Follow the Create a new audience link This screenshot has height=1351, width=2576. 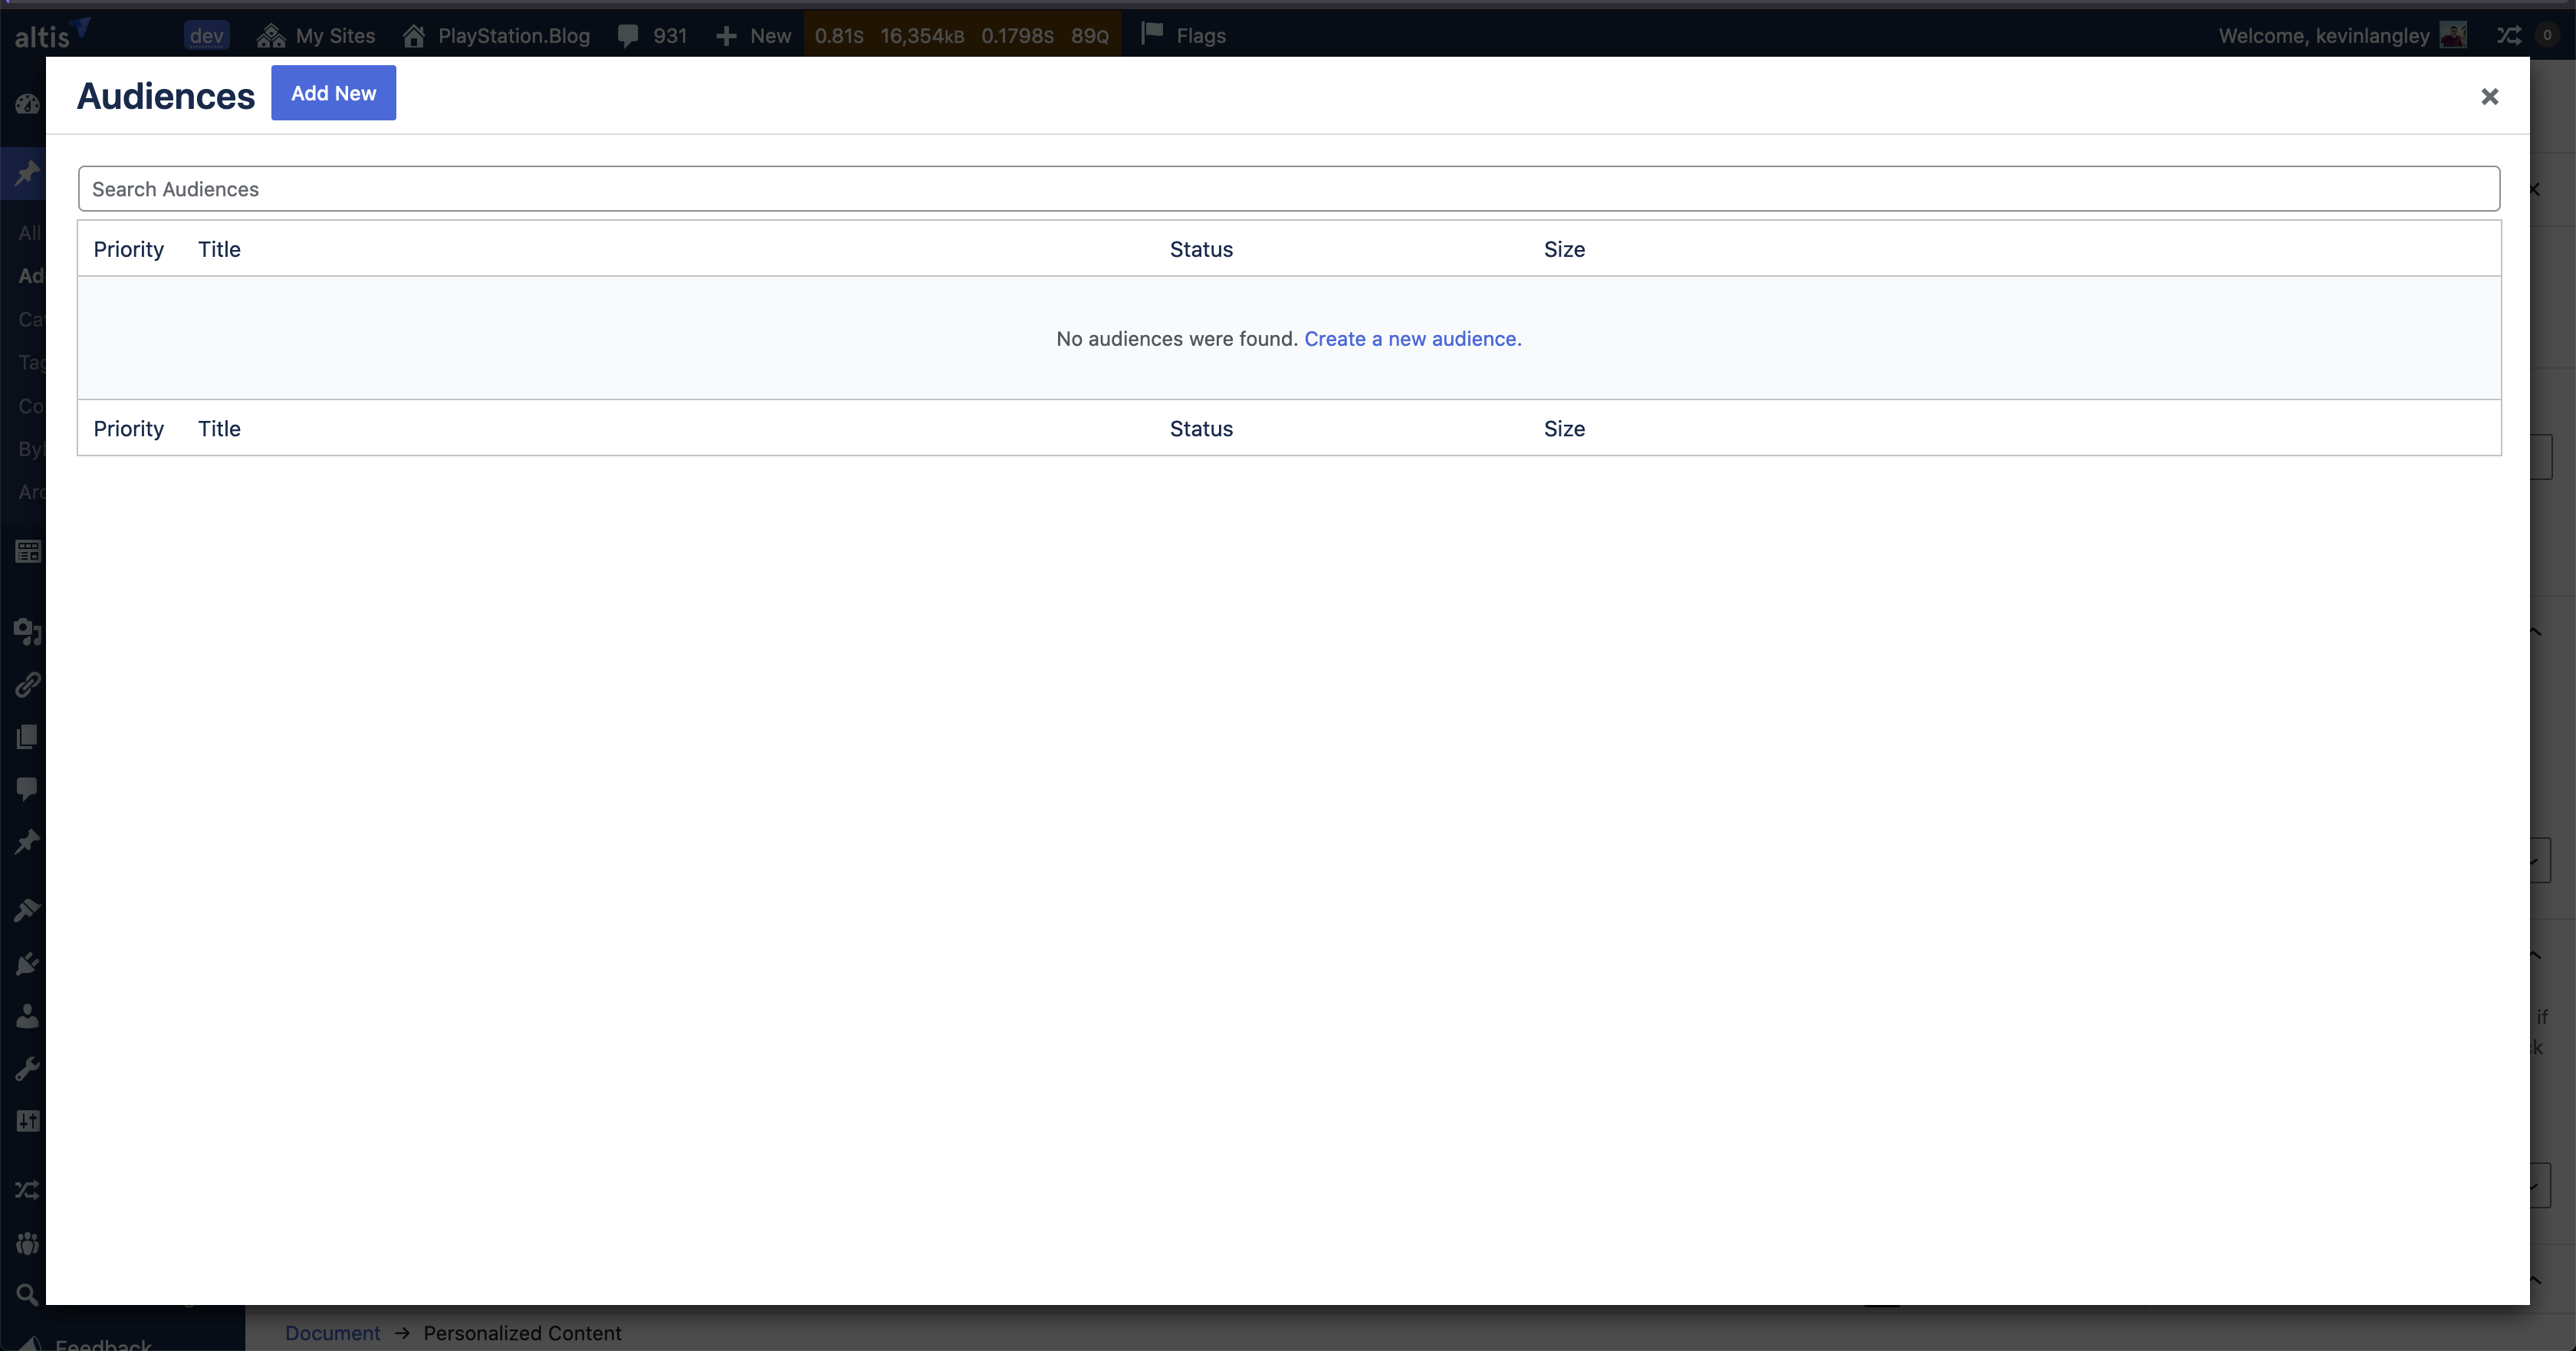1412,339
